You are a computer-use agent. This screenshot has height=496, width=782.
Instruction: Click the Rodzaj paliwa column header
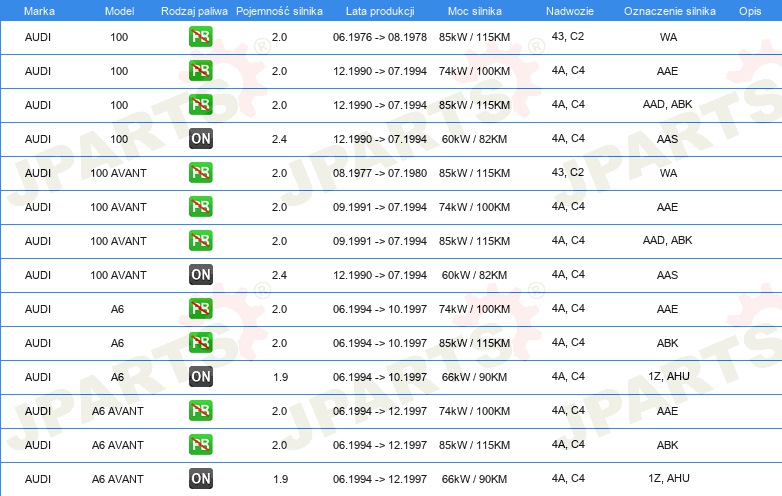point(194,11)
